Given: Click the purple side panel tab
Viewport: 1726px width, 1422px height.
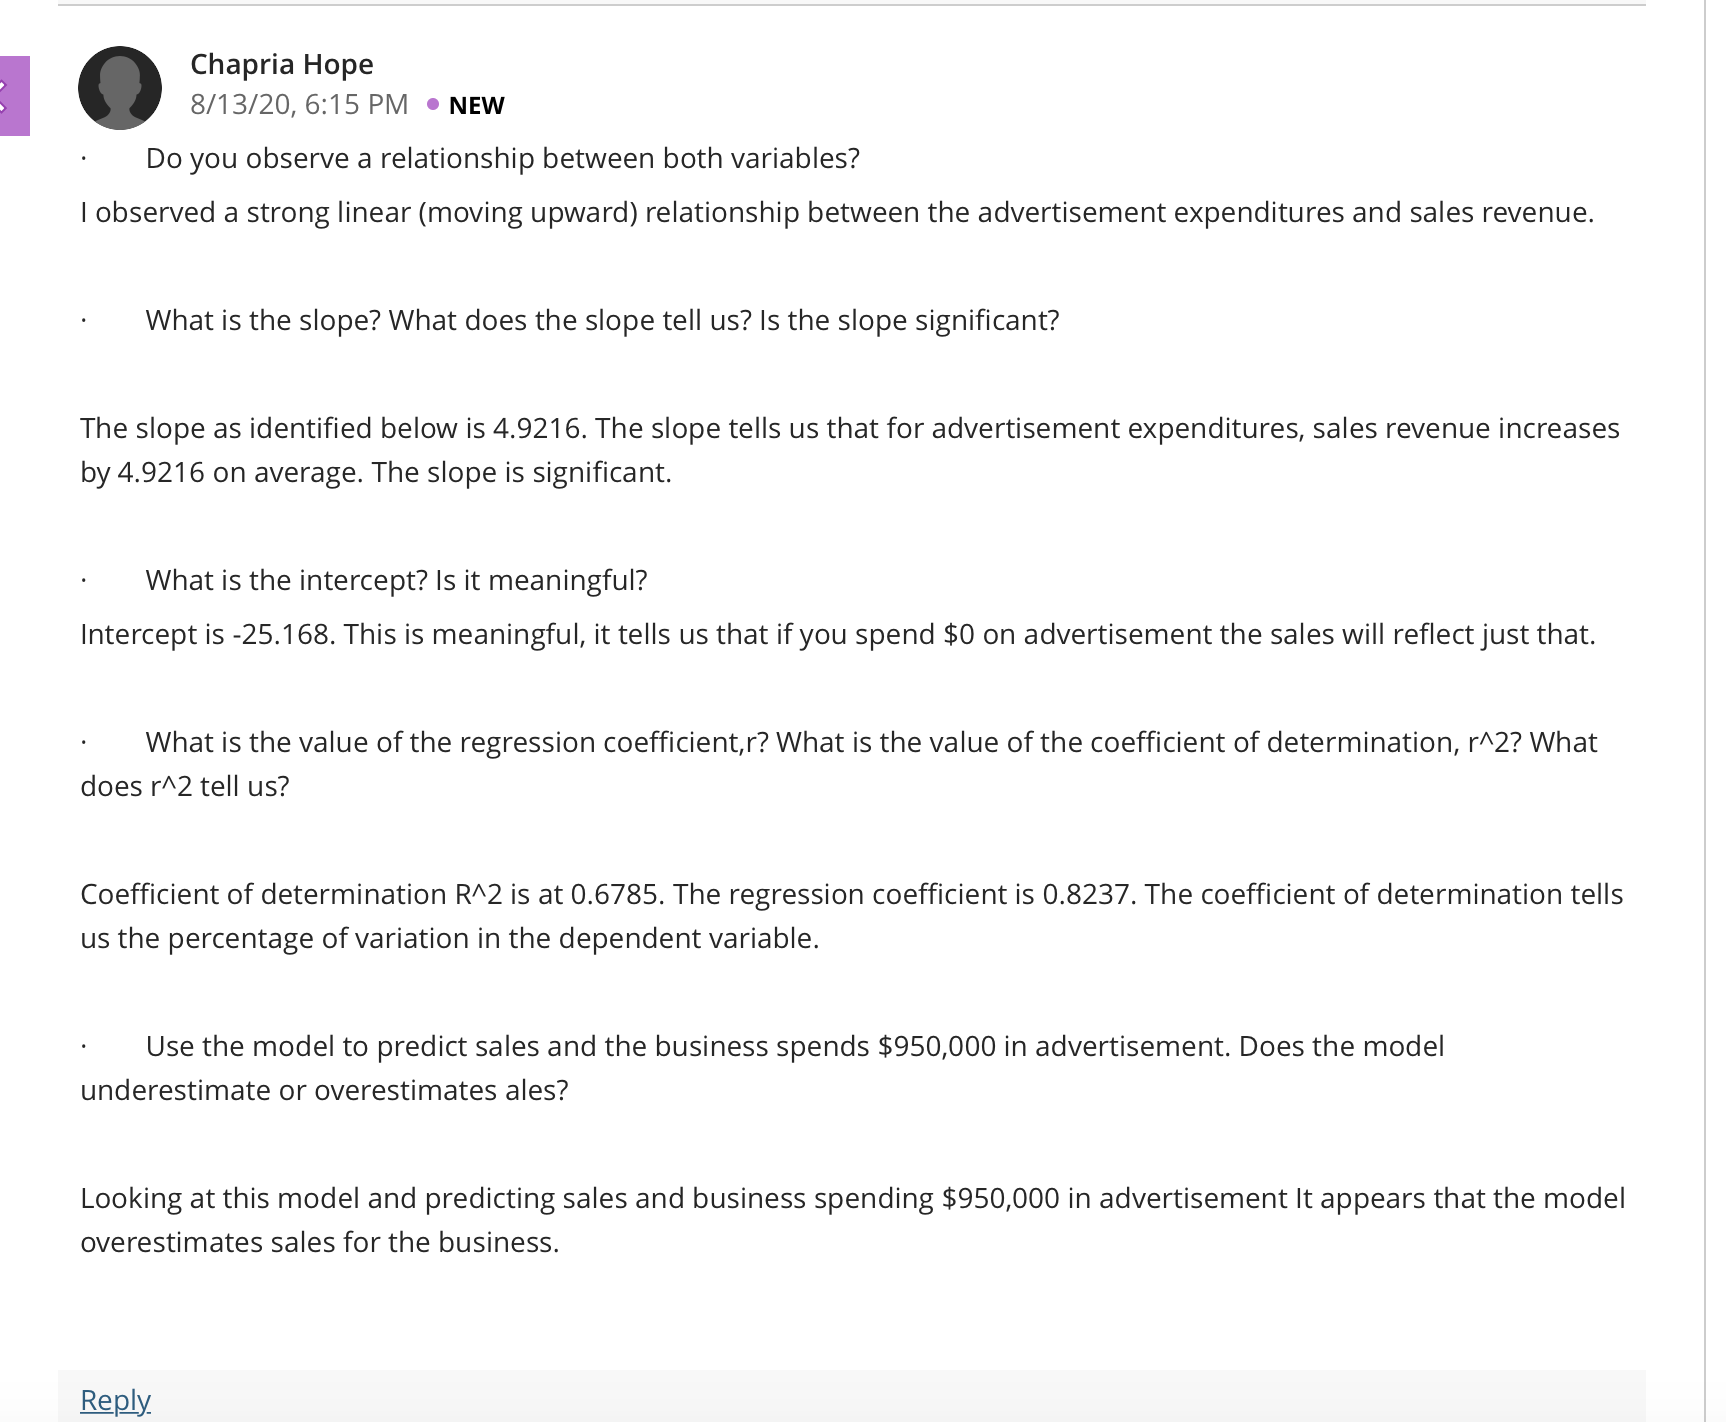Looking at the screenshot, I should click(14, 96).
